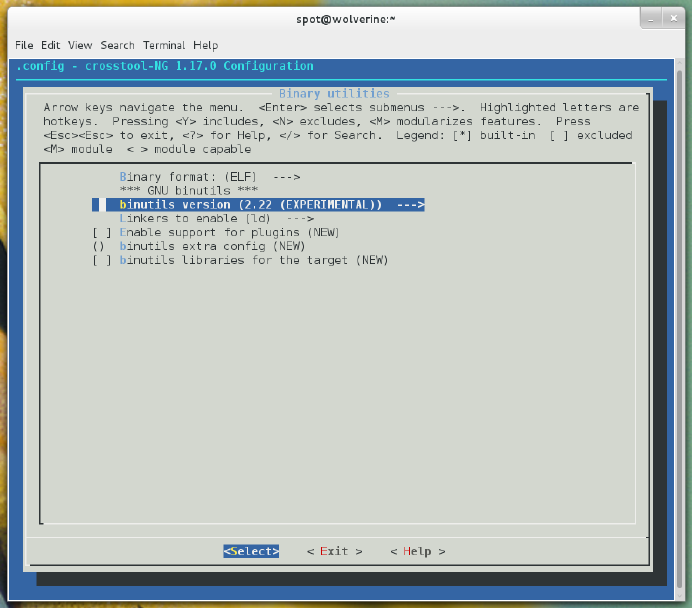
Task: Click the < Exit > button
Action: [x=335, y=551]
